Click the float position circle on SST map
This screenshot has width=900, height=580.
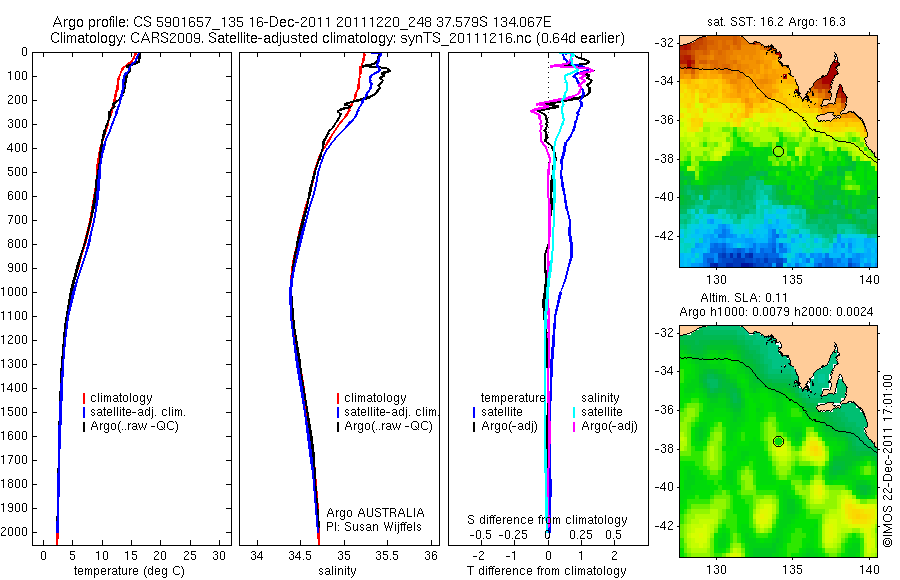[778, 152]
